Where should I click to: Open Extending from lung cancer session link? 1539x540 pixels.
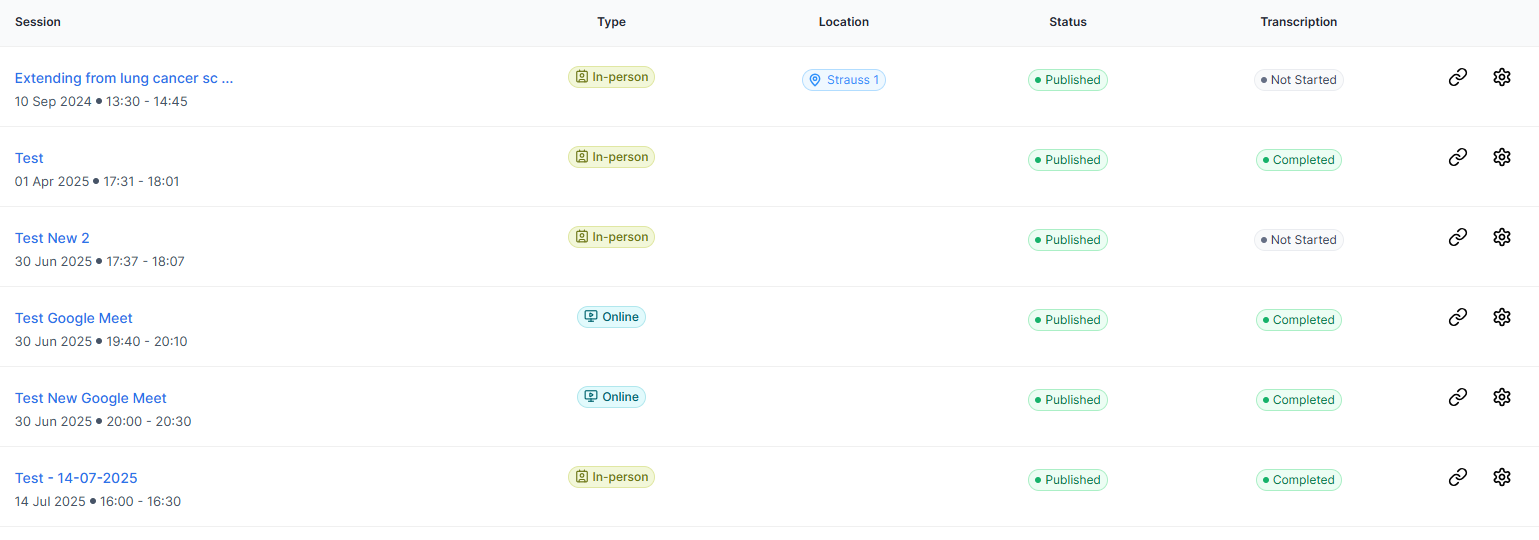pos(123,78)
